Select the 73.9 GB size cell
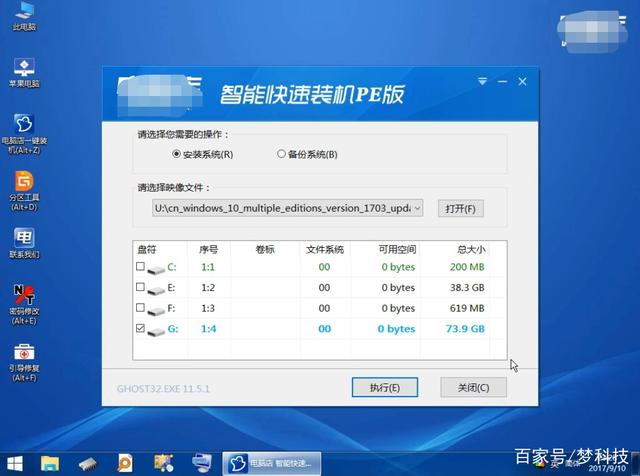The height and width of the screenshot is (476, 640). click(x=465, y=329)
